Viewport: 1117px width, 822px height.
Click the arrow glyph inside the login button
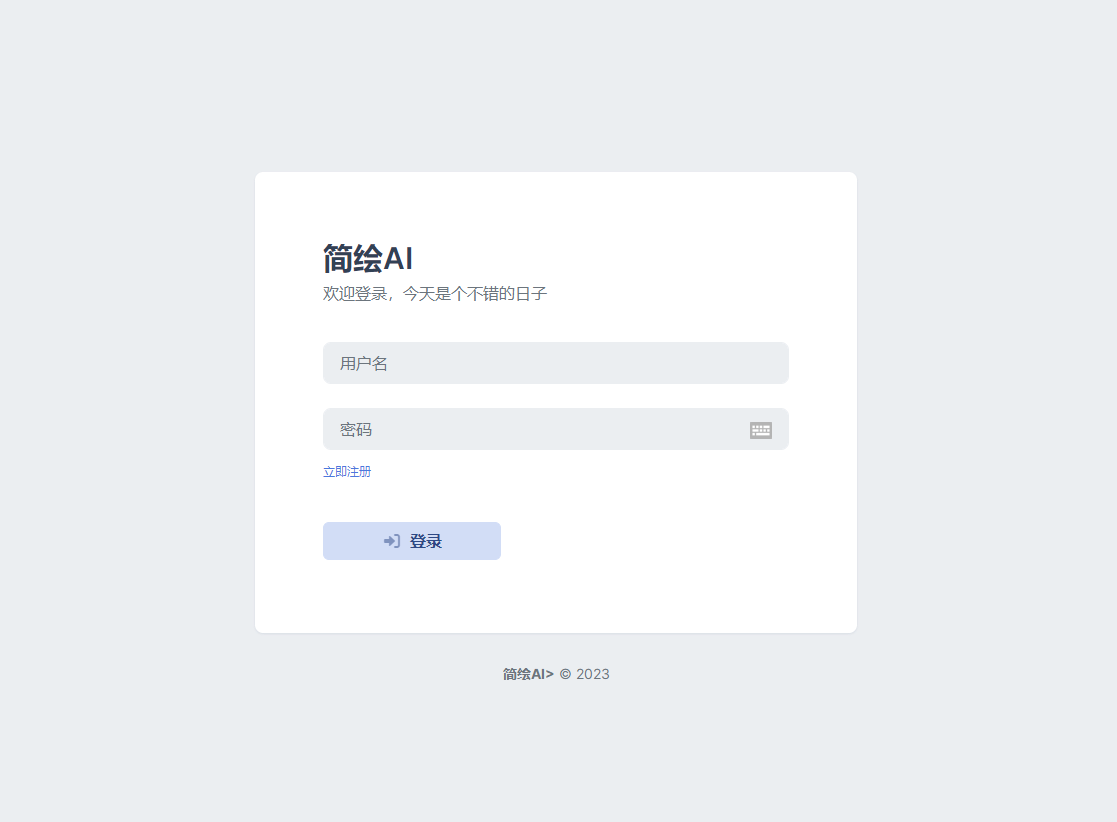(391, 541)
